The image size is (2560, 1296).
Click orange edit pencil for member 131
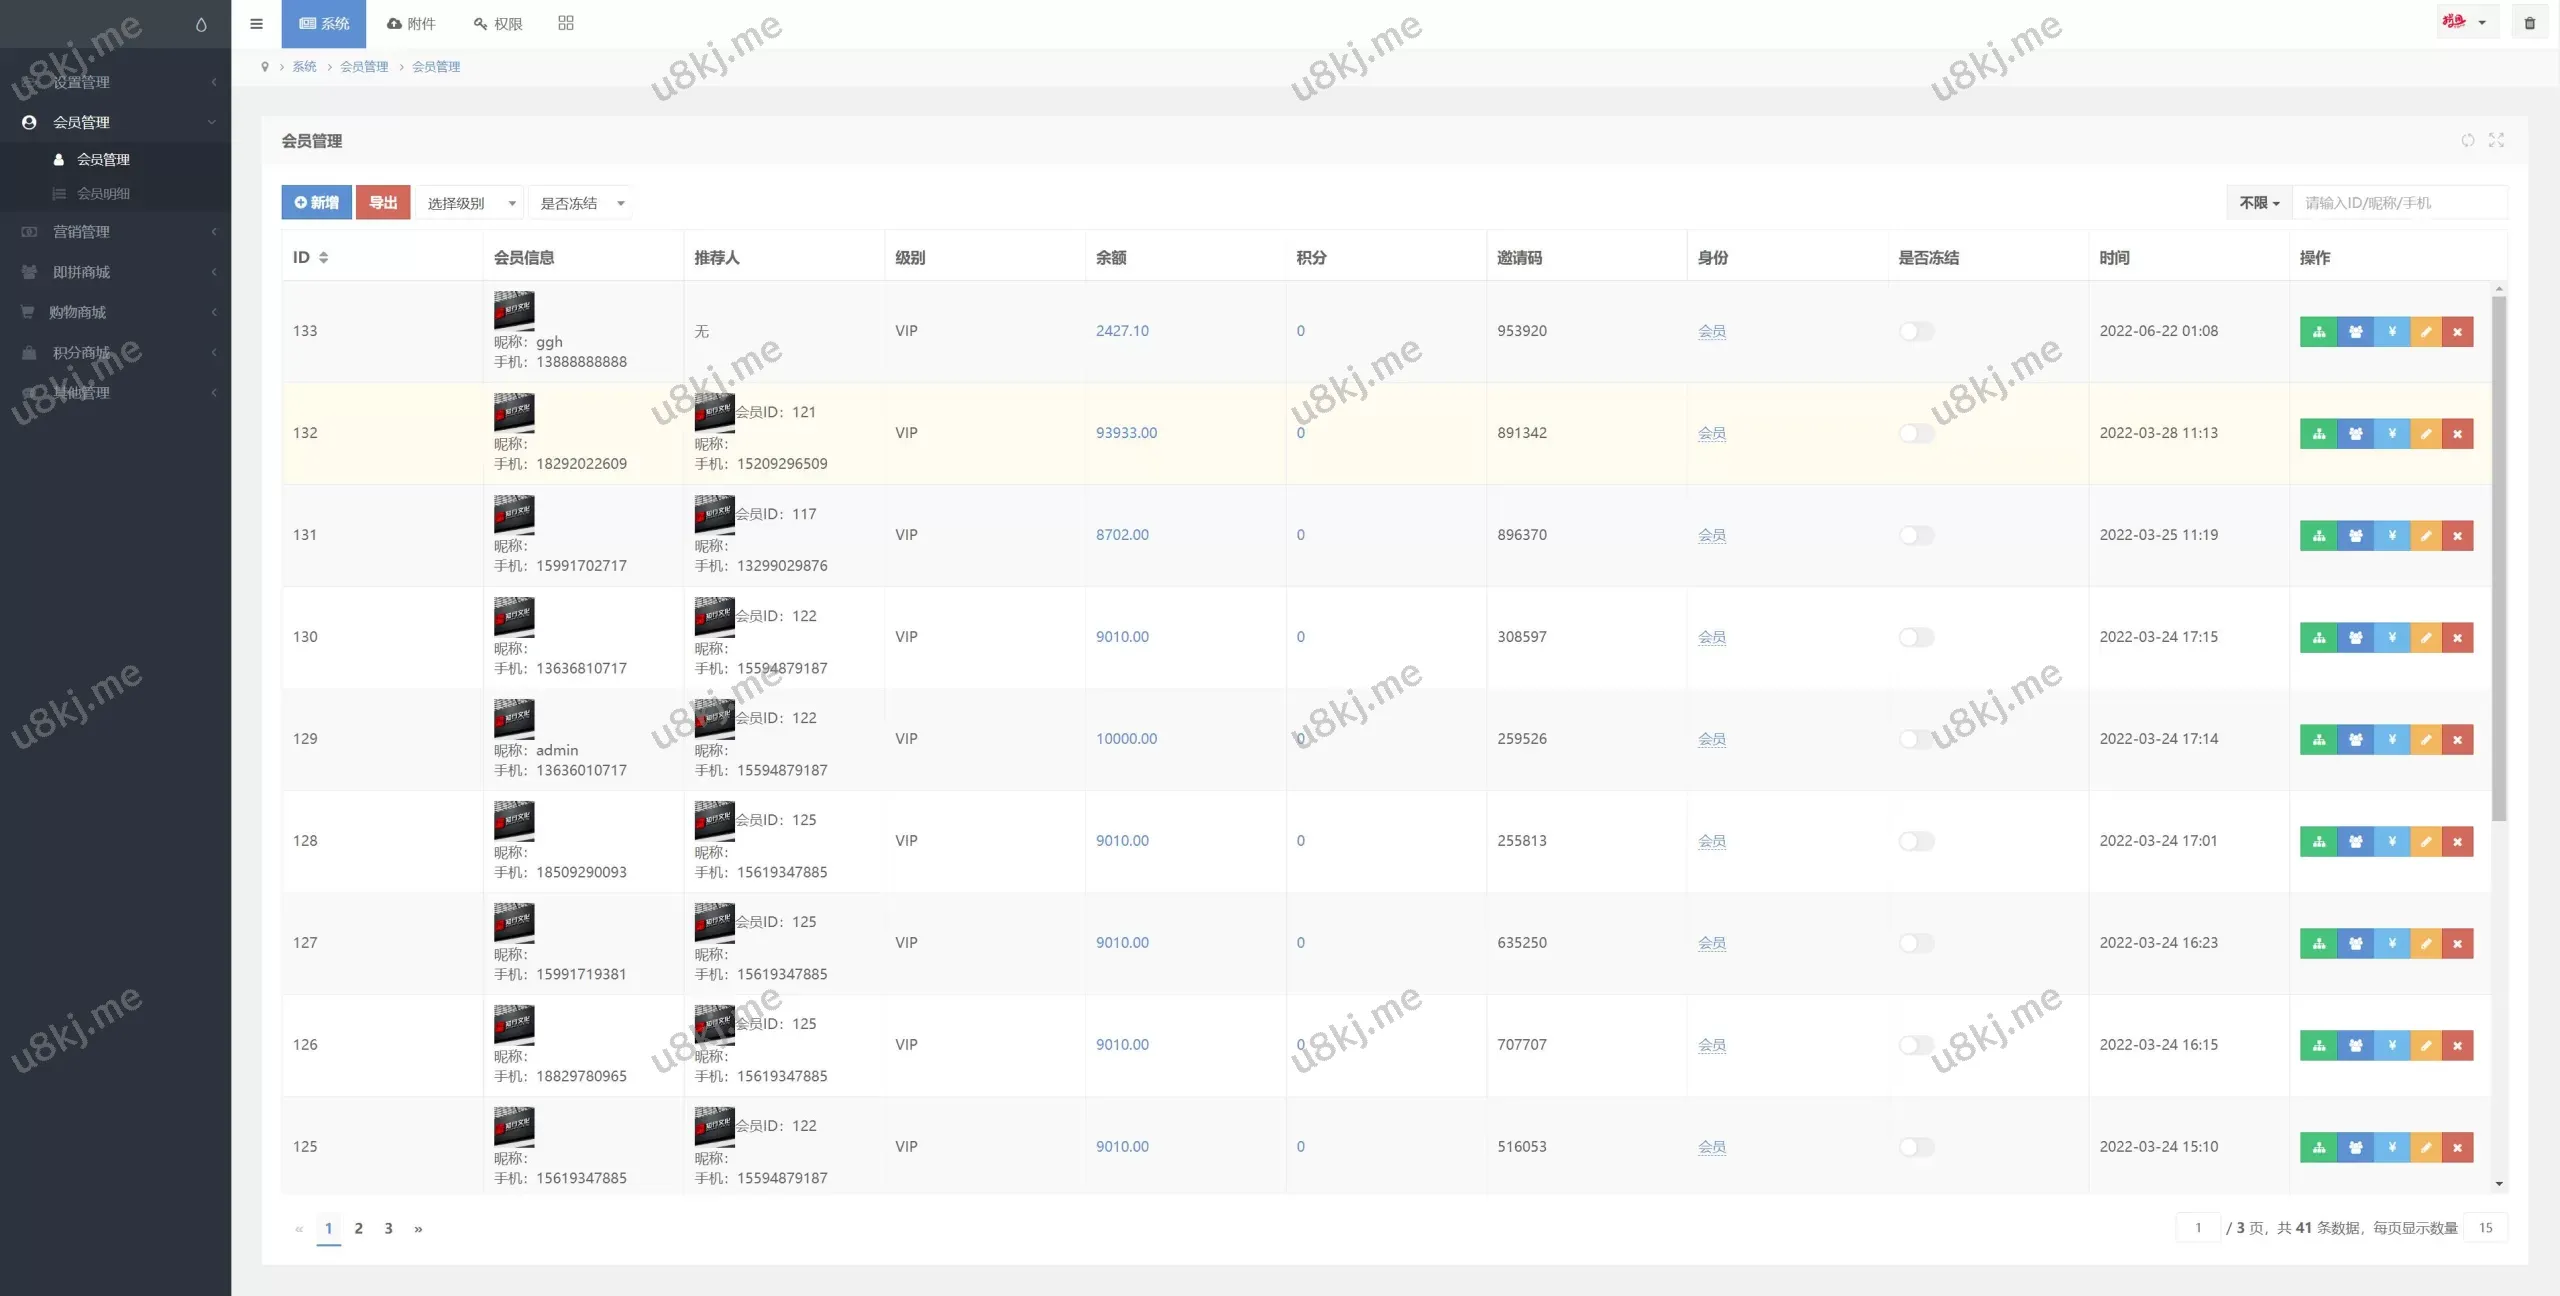(2425, 536)
